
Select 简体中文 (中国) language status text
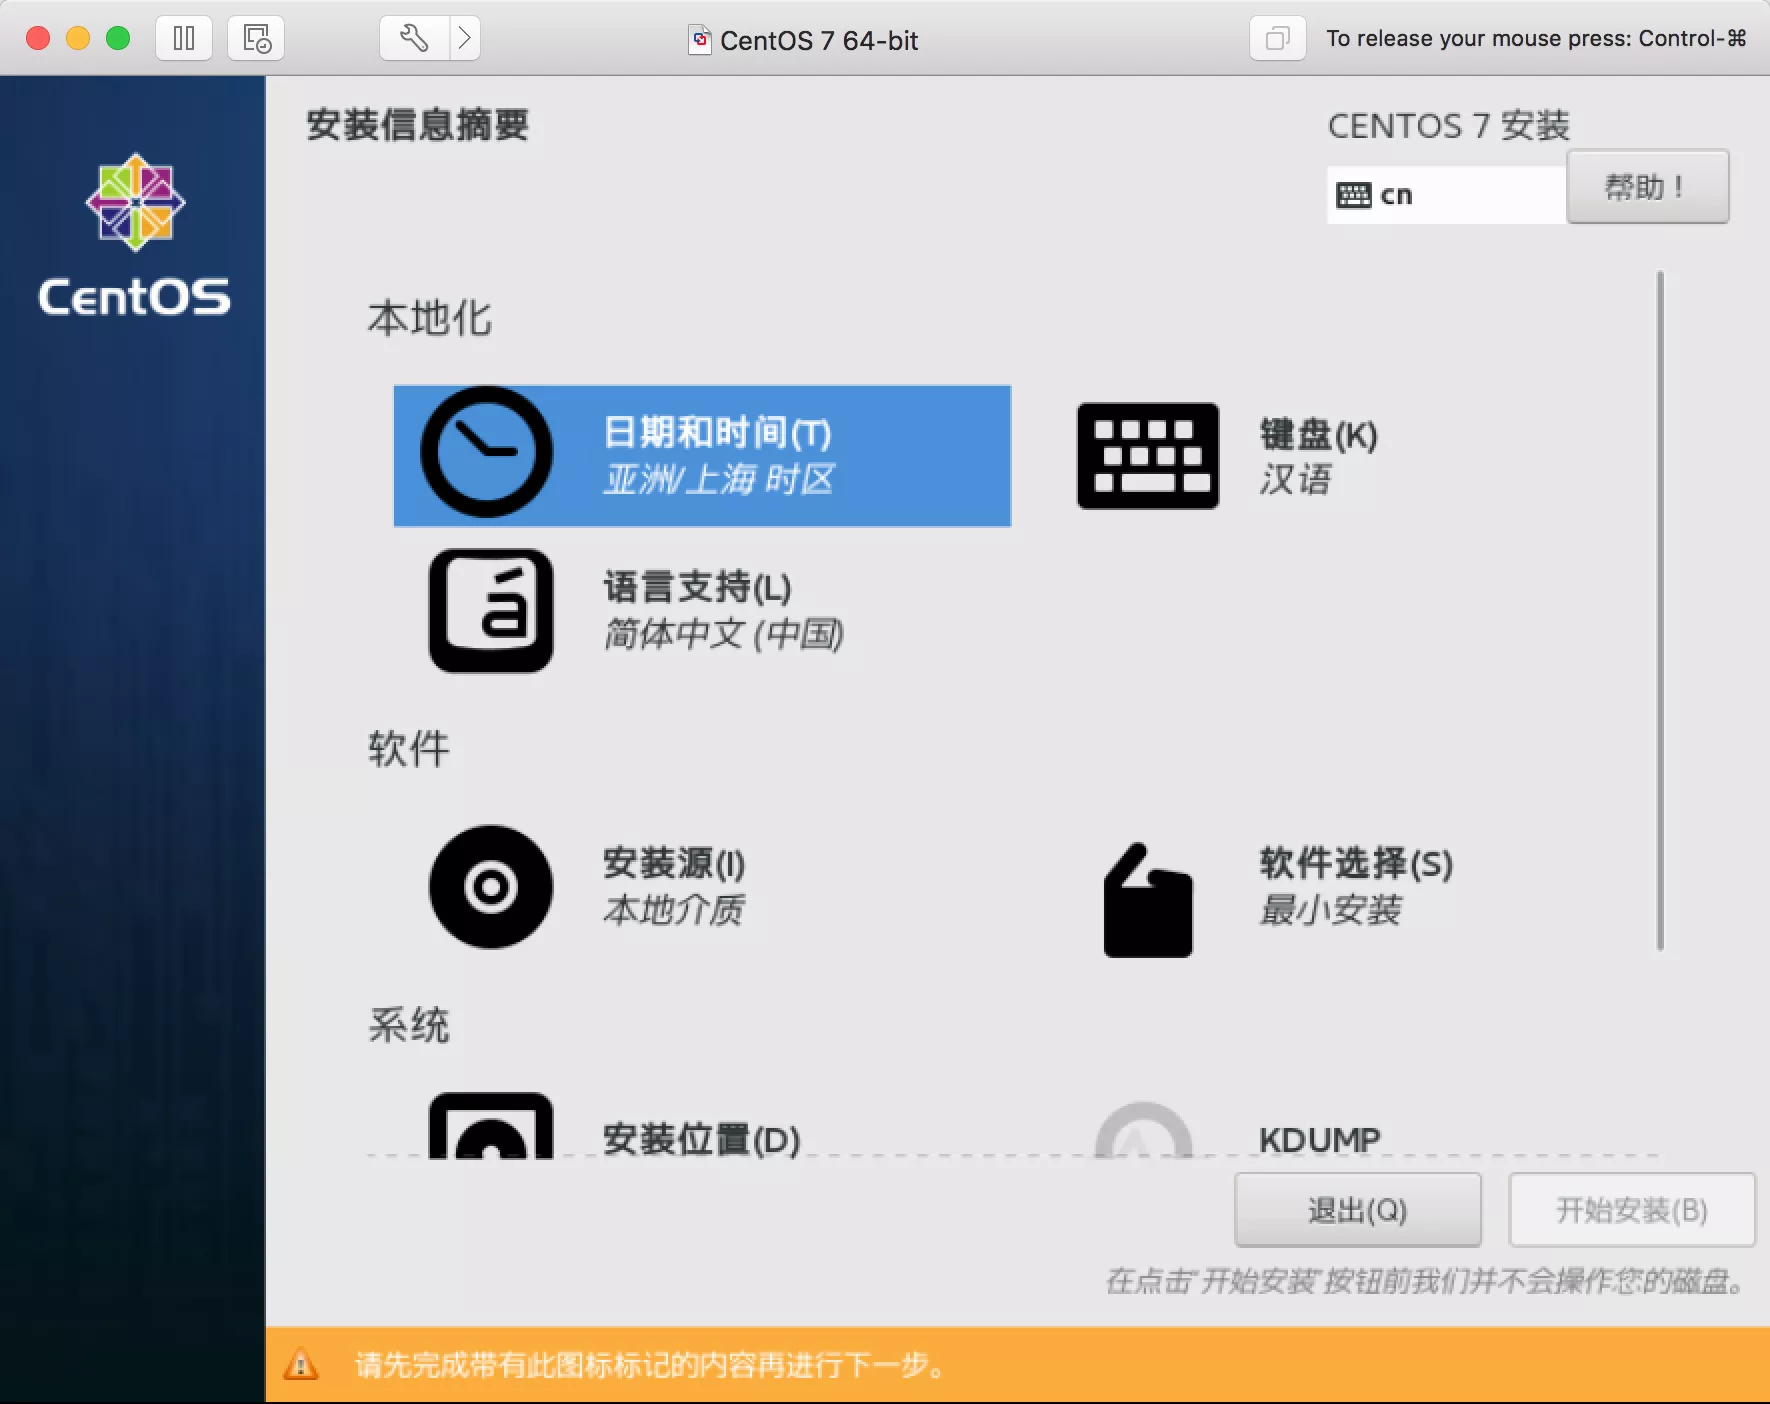(724, 634)
